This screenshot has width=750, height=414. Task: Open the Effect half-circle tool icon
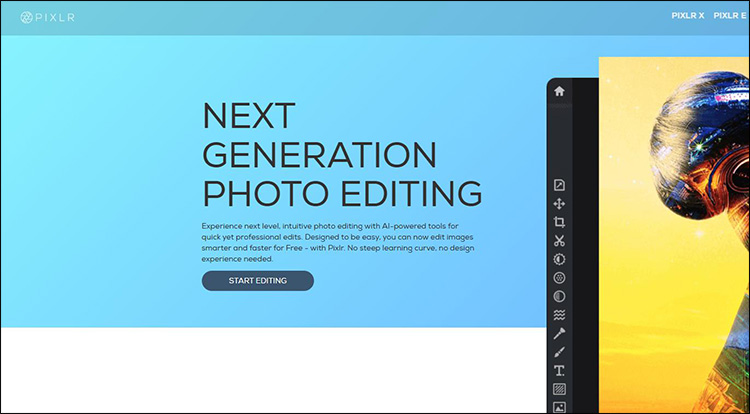[x=560, y=297]
